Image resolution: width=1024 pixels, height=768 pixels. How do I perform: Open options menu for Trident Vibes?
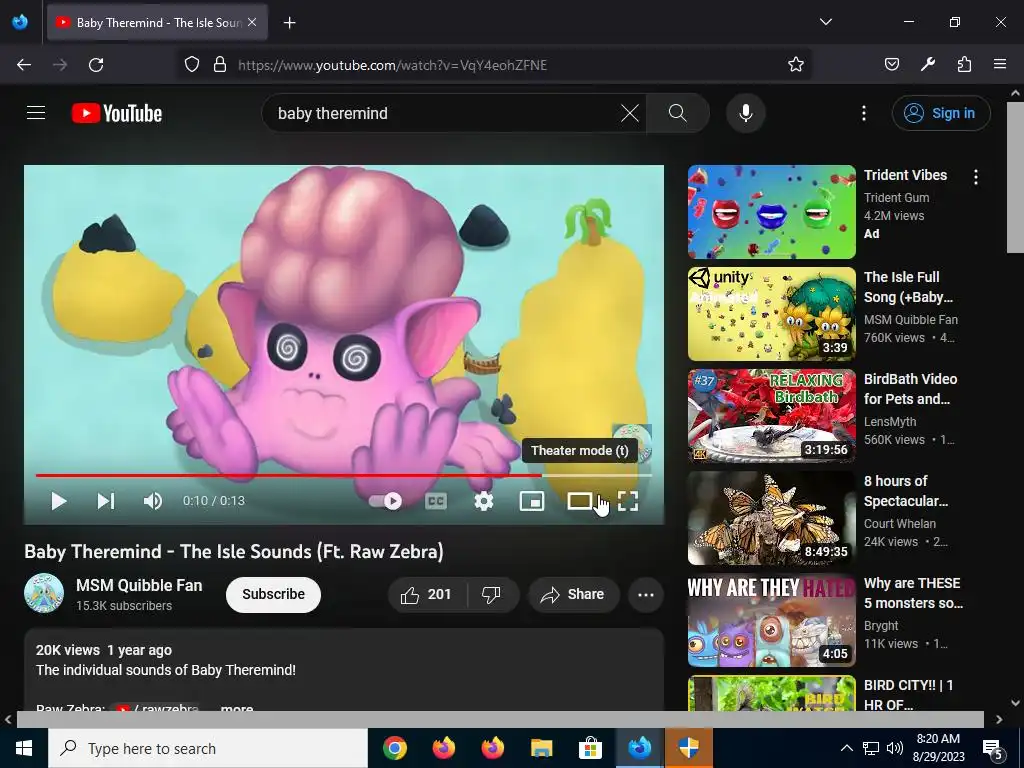(976, 177)
